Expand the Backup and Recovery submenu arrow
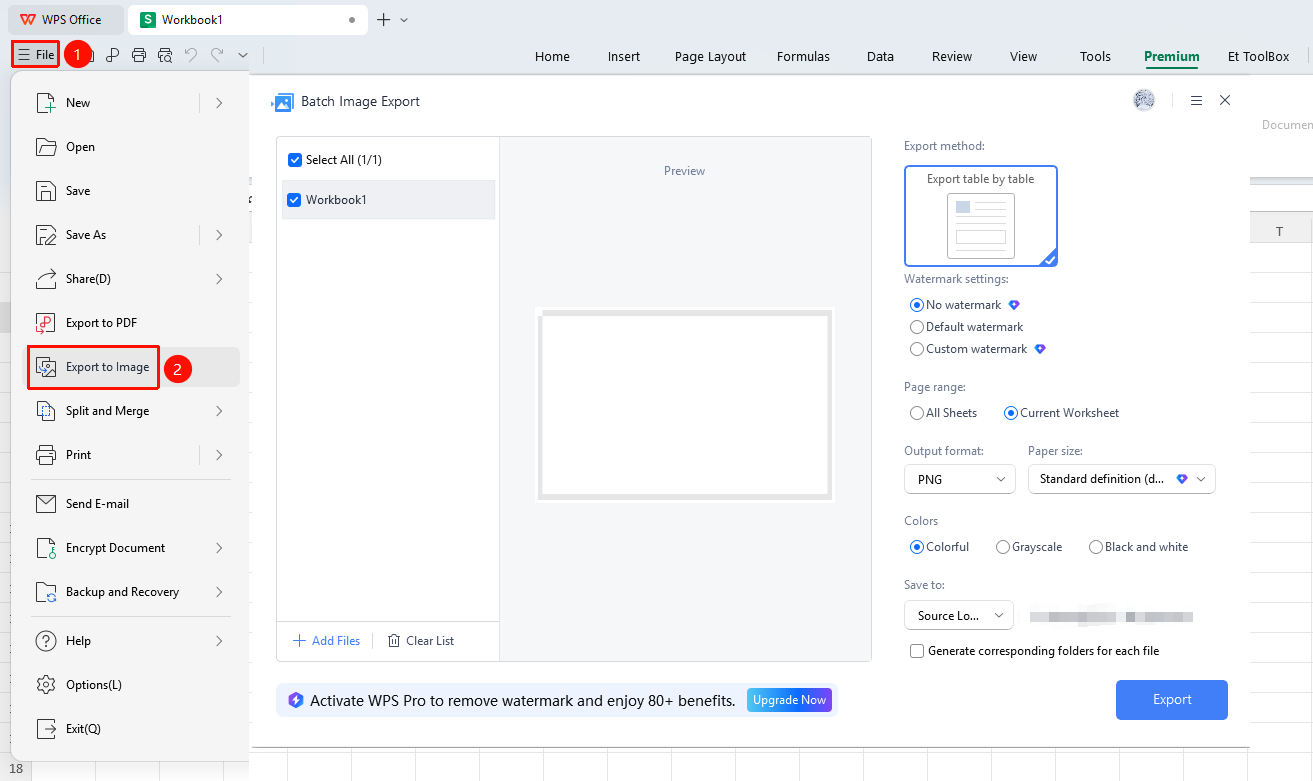 219,592
